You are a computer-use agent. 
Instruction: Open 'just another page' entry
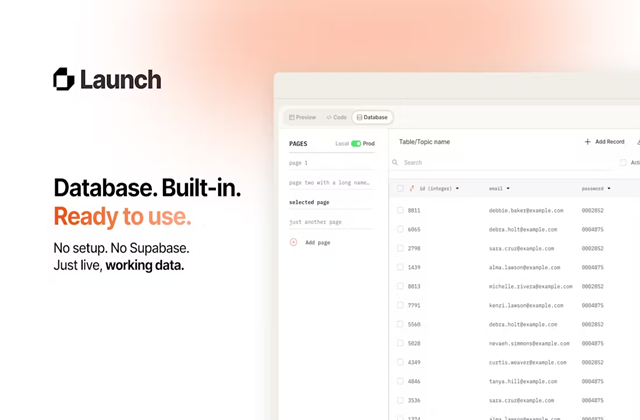pos(315,222)
